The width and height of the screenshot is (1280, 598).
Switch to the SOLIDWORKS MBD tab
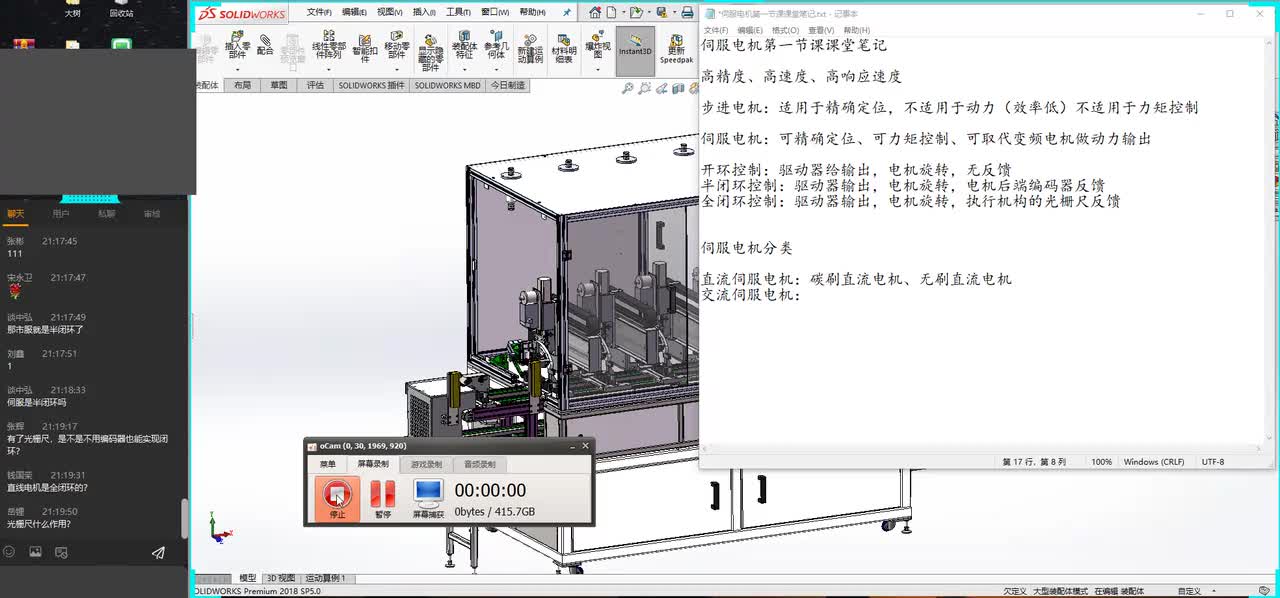[x=447, y=86]
